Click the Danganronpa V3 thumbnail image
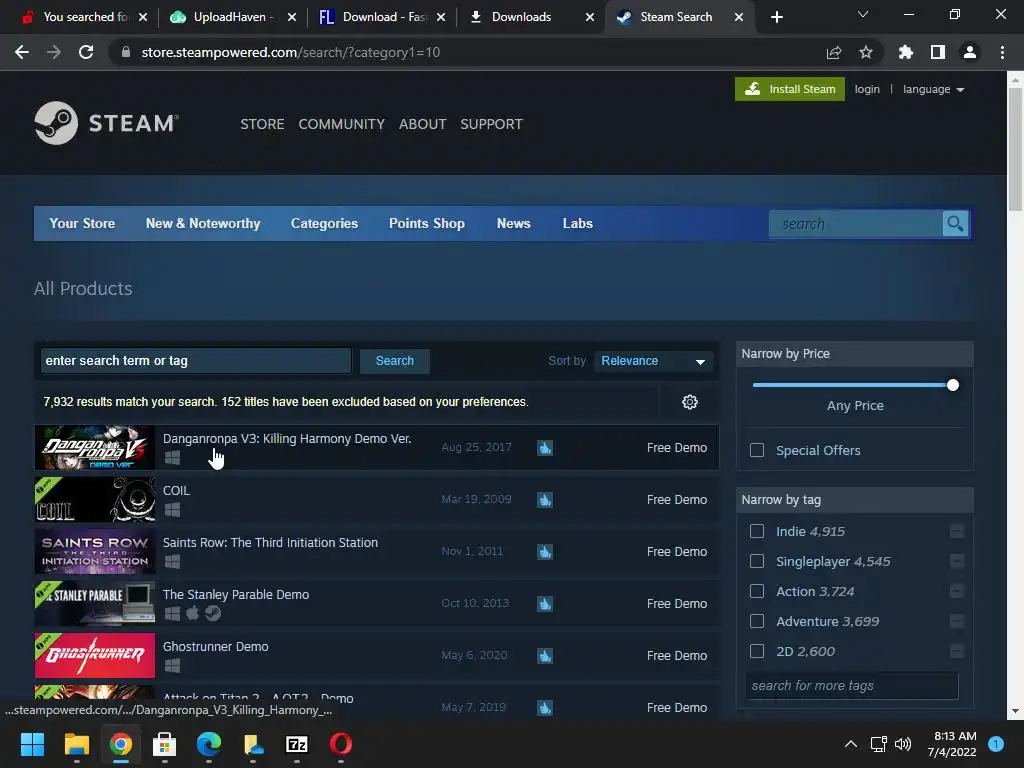Viewport: 1024px width, 768px height. tap(95, 447)
